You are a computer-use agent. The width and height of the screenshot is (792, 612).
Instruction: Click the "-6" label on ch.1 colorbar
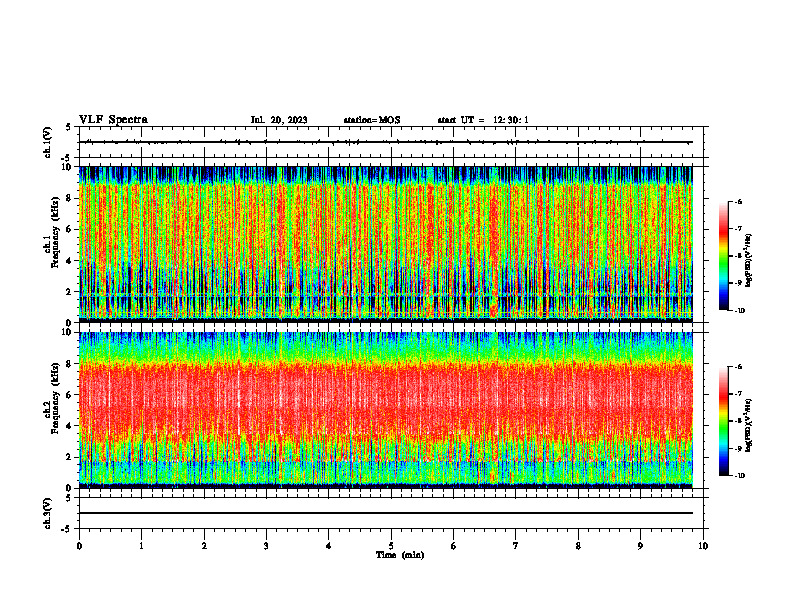738,202
